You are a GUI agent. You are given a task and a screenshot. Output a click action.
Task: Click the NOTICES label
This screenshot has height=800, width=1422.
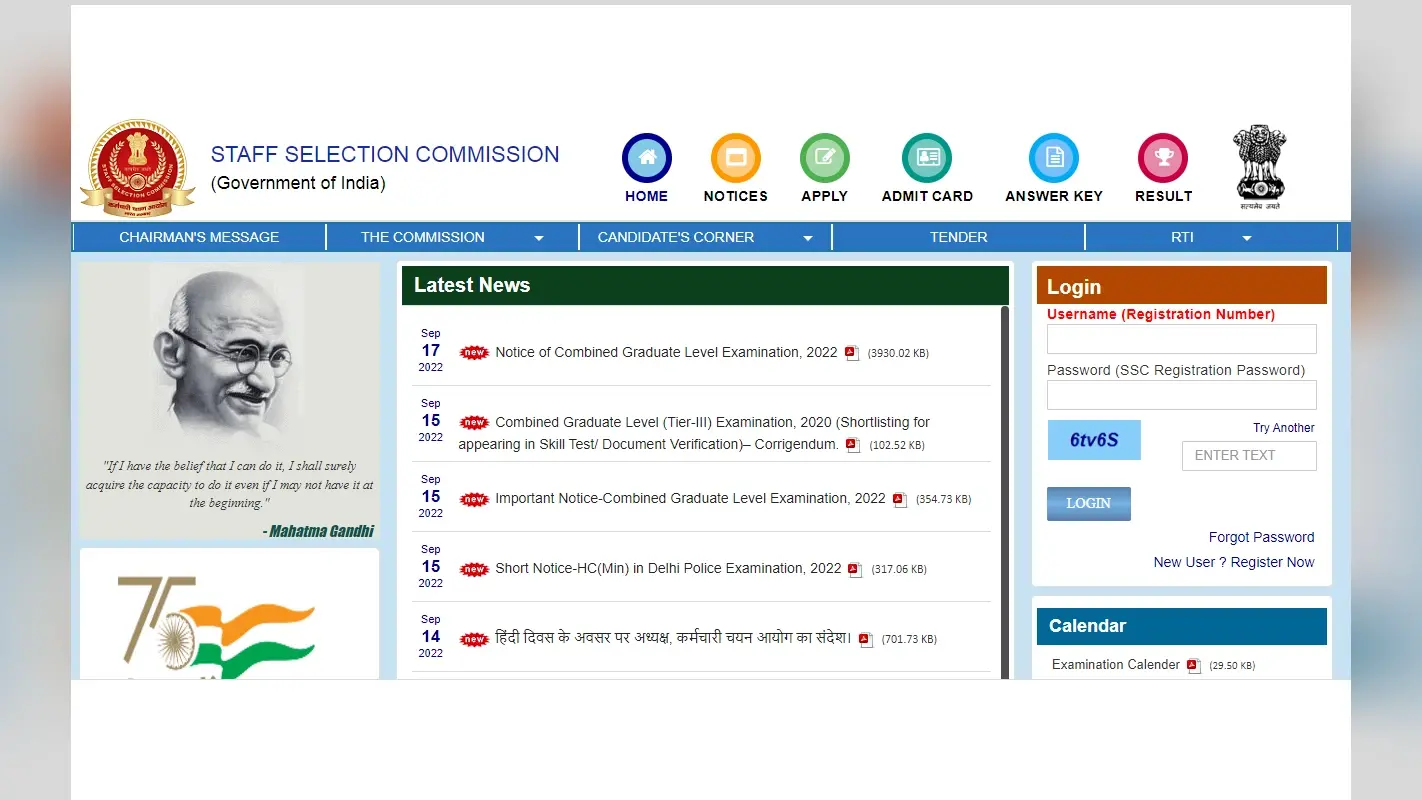(x=736, y=196)
